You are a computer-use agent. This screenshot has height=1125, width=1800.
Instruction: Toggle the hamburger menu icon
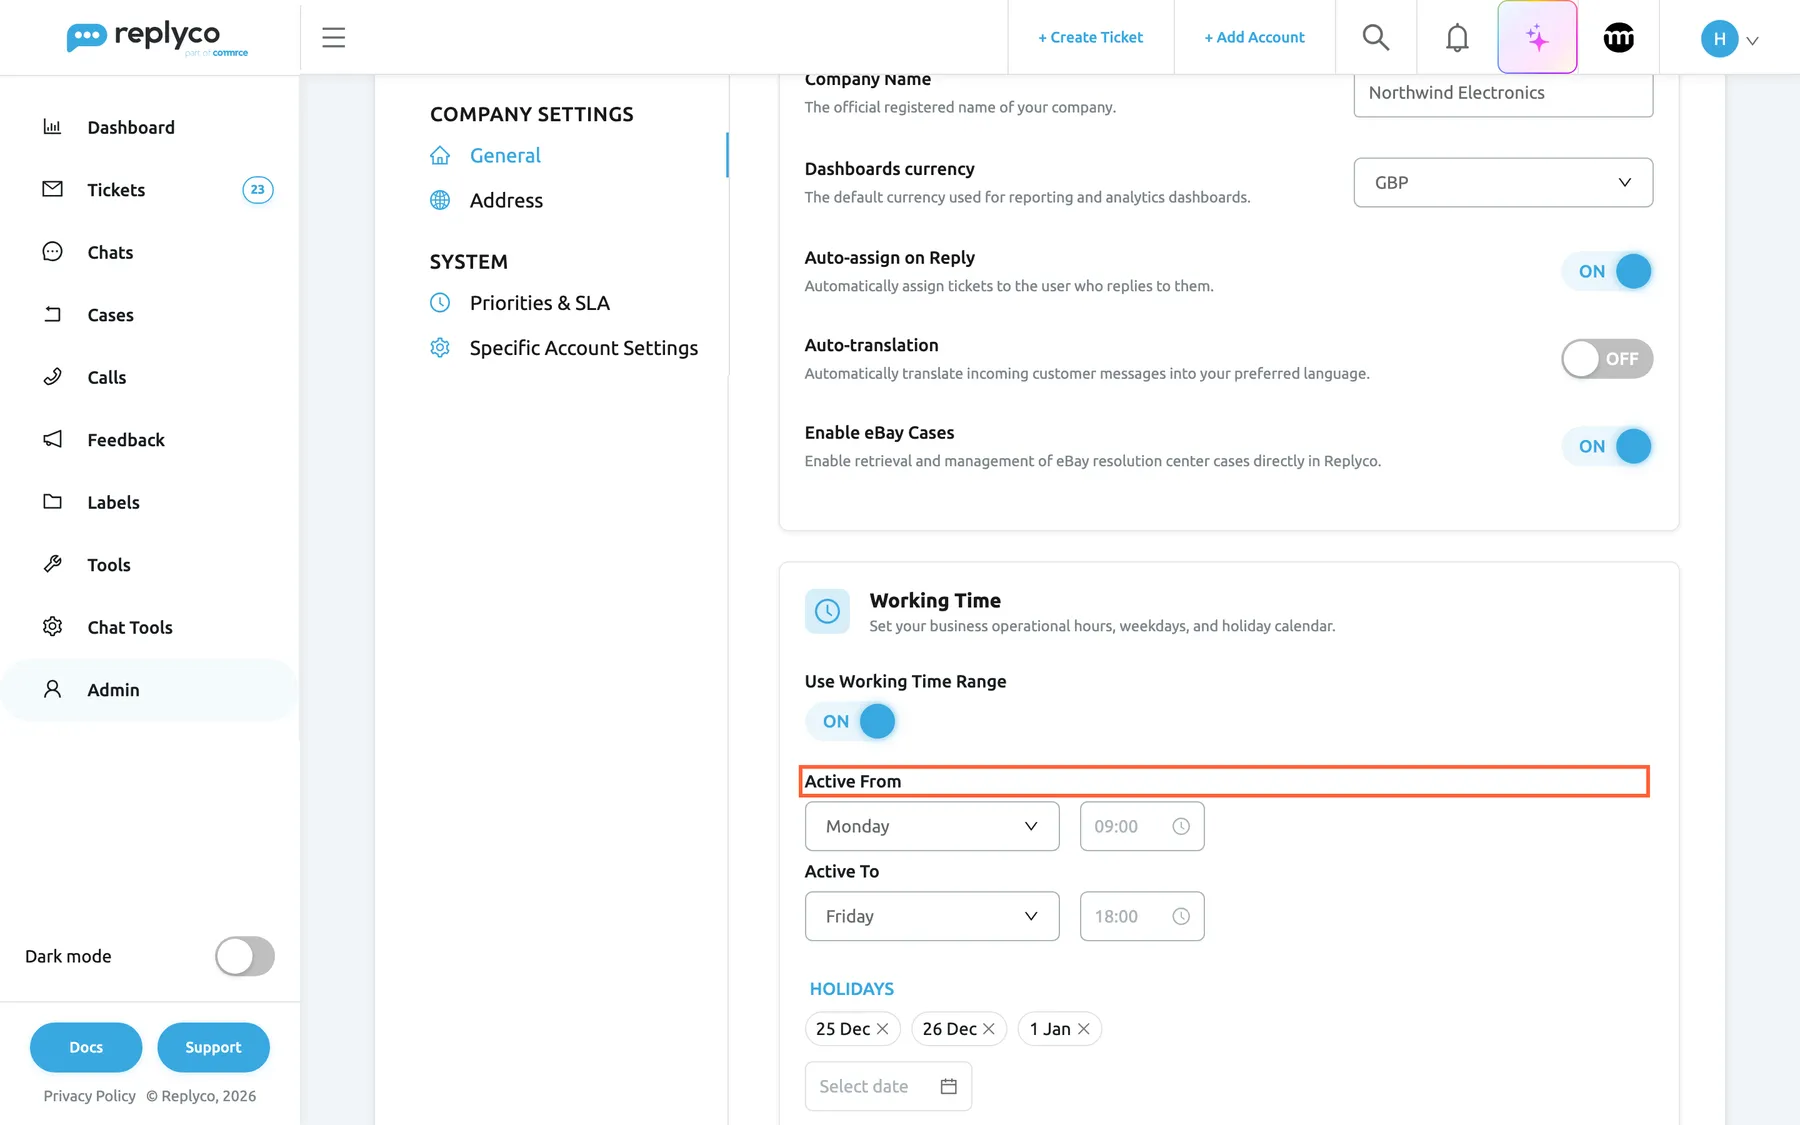click(x=333, y=37)
